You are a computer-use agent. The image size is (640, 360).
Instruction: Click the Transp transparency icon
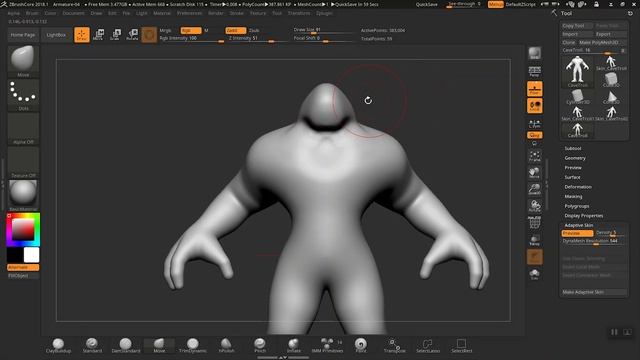[x=535, y=240]
